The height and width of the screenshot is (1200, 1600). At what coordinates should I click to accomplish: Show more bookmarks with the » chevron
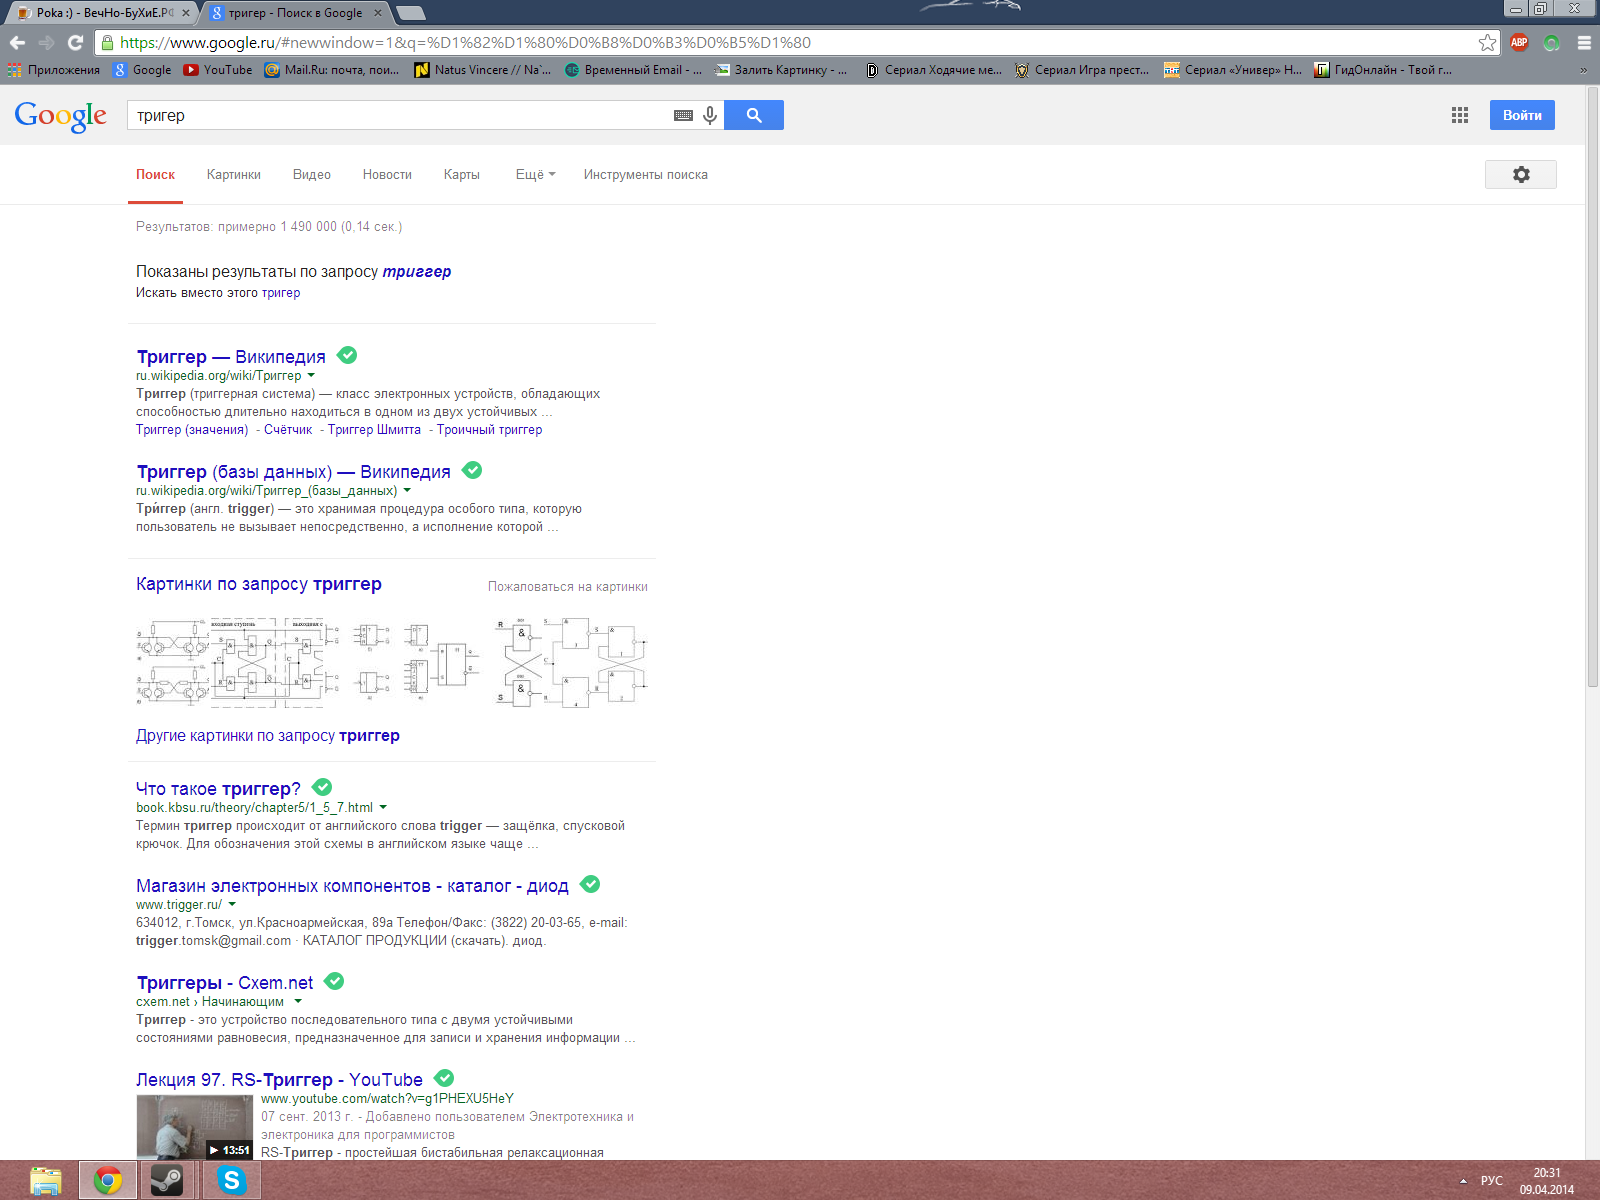(1583, 70)
